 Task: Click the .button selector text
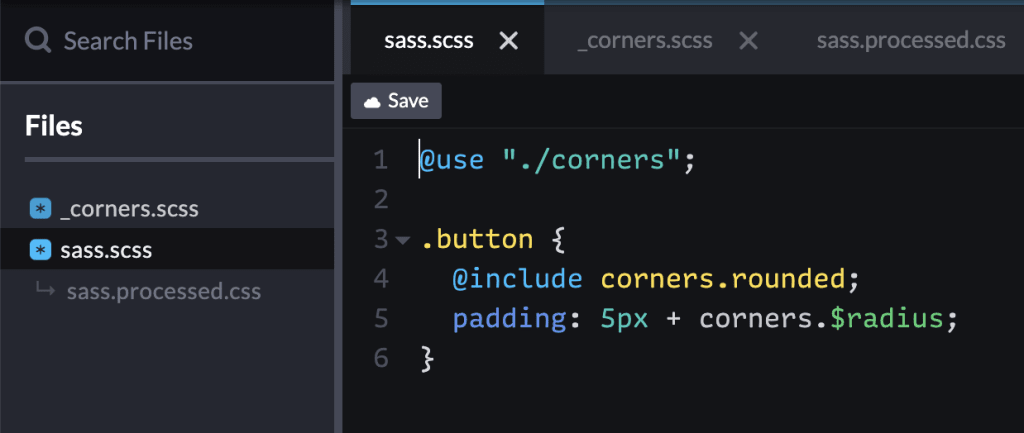point(477,240)
